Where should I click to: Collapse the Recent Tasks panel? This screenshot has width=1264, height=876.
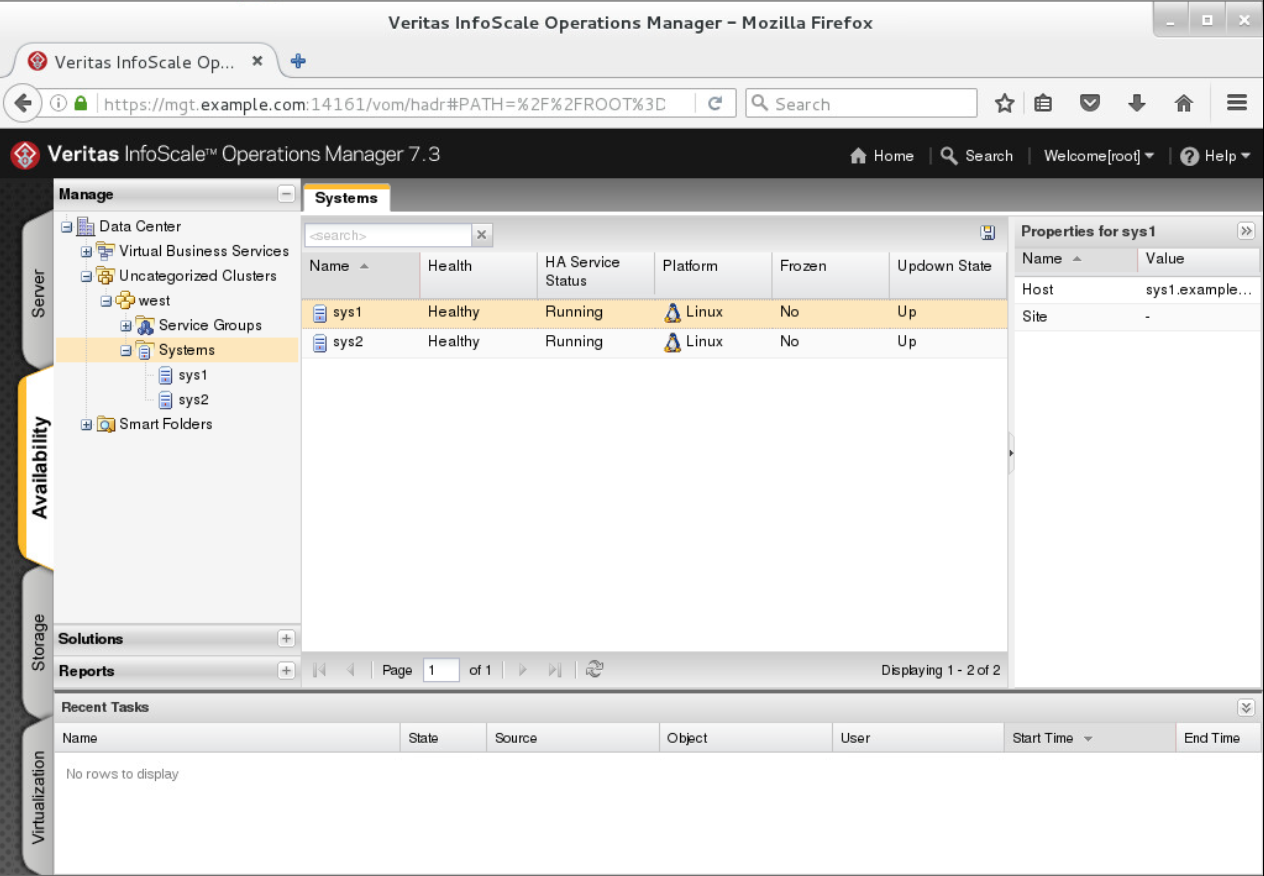tap(1246, 707)
